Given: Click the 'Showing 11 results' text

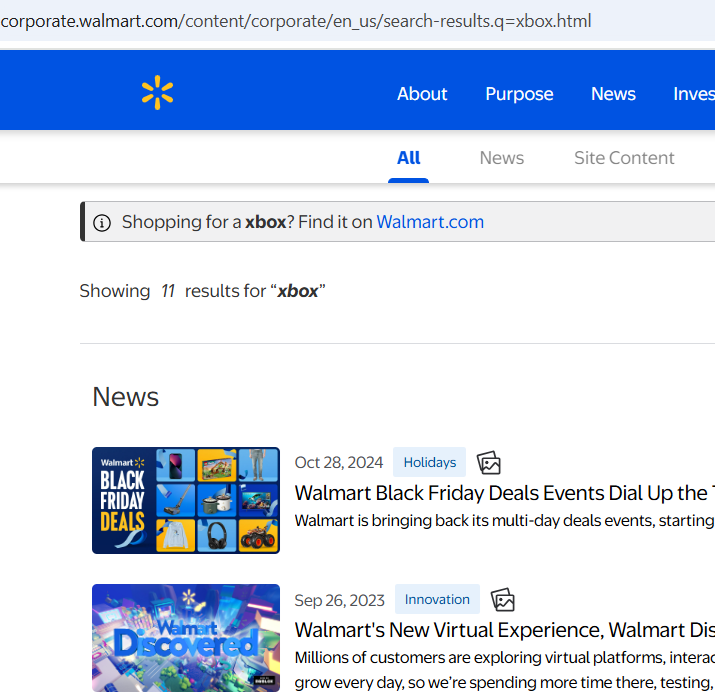Looking at the screenshot, I should [x=202, y=291].
